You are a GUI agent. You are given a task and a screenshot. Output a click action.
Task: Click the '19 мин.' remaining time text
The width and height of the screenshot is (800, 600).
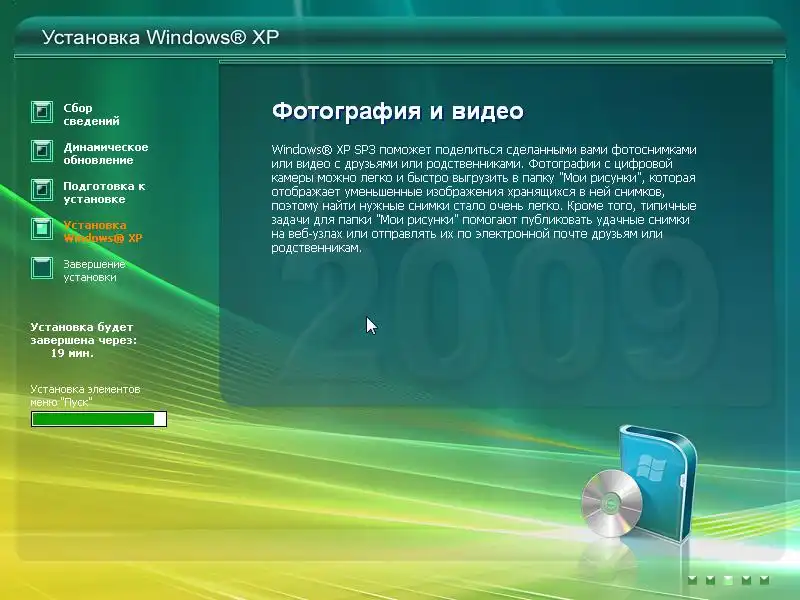coord(72,353)
